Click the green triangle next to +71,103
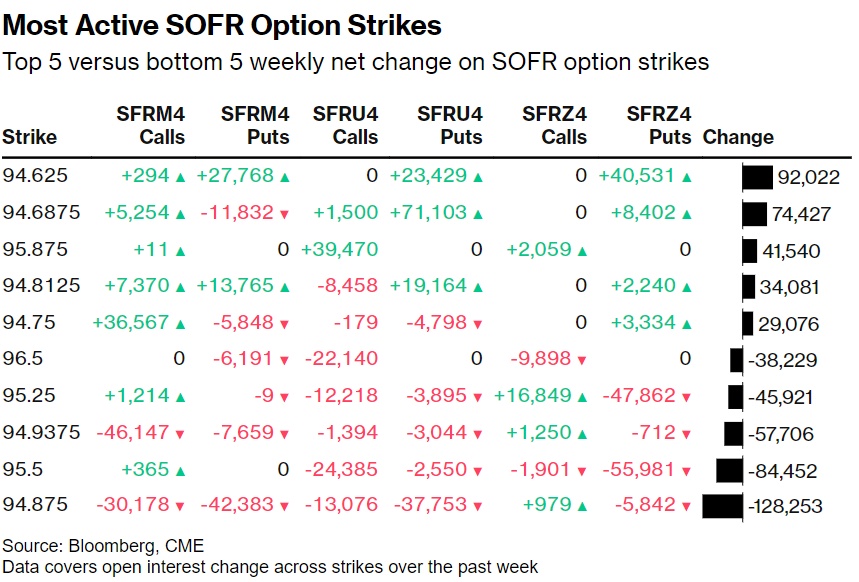This screenshot has height=582, width=859. tap(479, 214)
